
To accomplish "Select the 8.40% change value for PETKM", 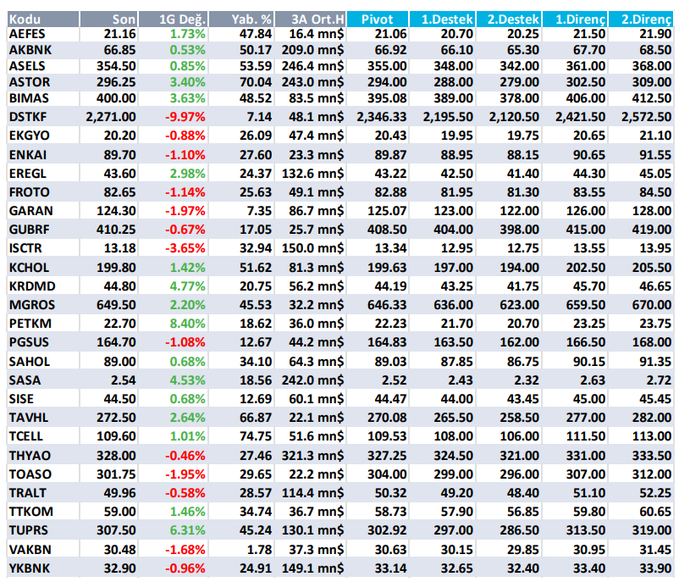I will [188, 323].
